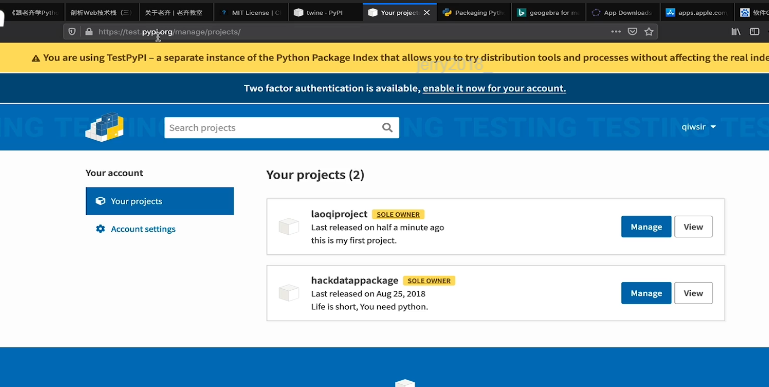Open the Firefox library icon
769x387 pixels.
tap(736, 31)
